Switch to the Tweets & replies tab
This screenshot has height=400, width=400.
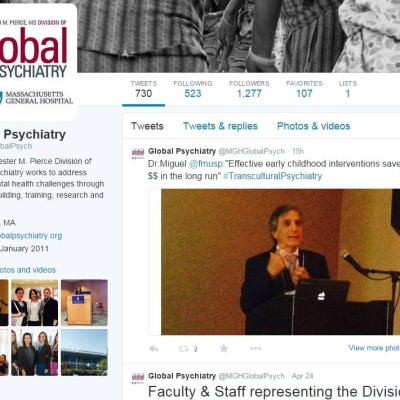click(220, 126)
